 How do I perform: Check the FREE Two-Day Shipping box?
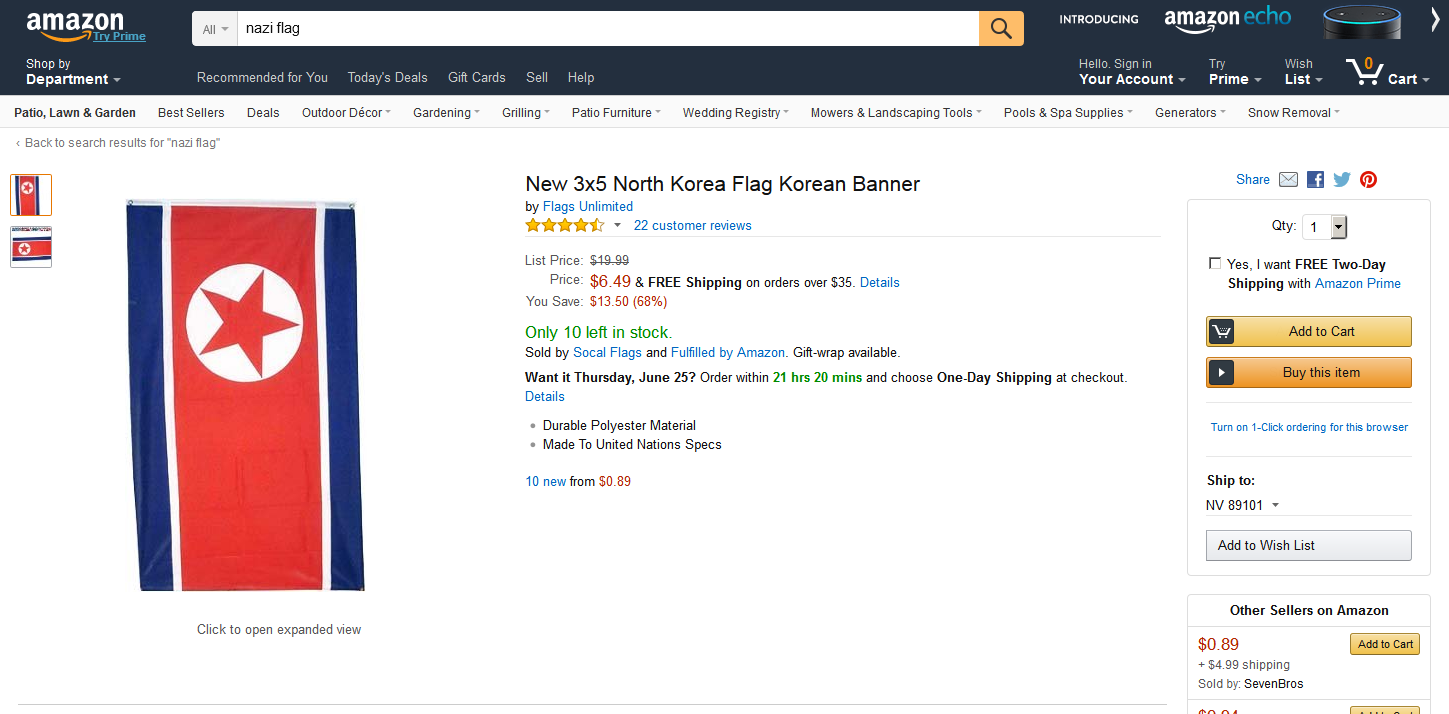coord(1215,264)
